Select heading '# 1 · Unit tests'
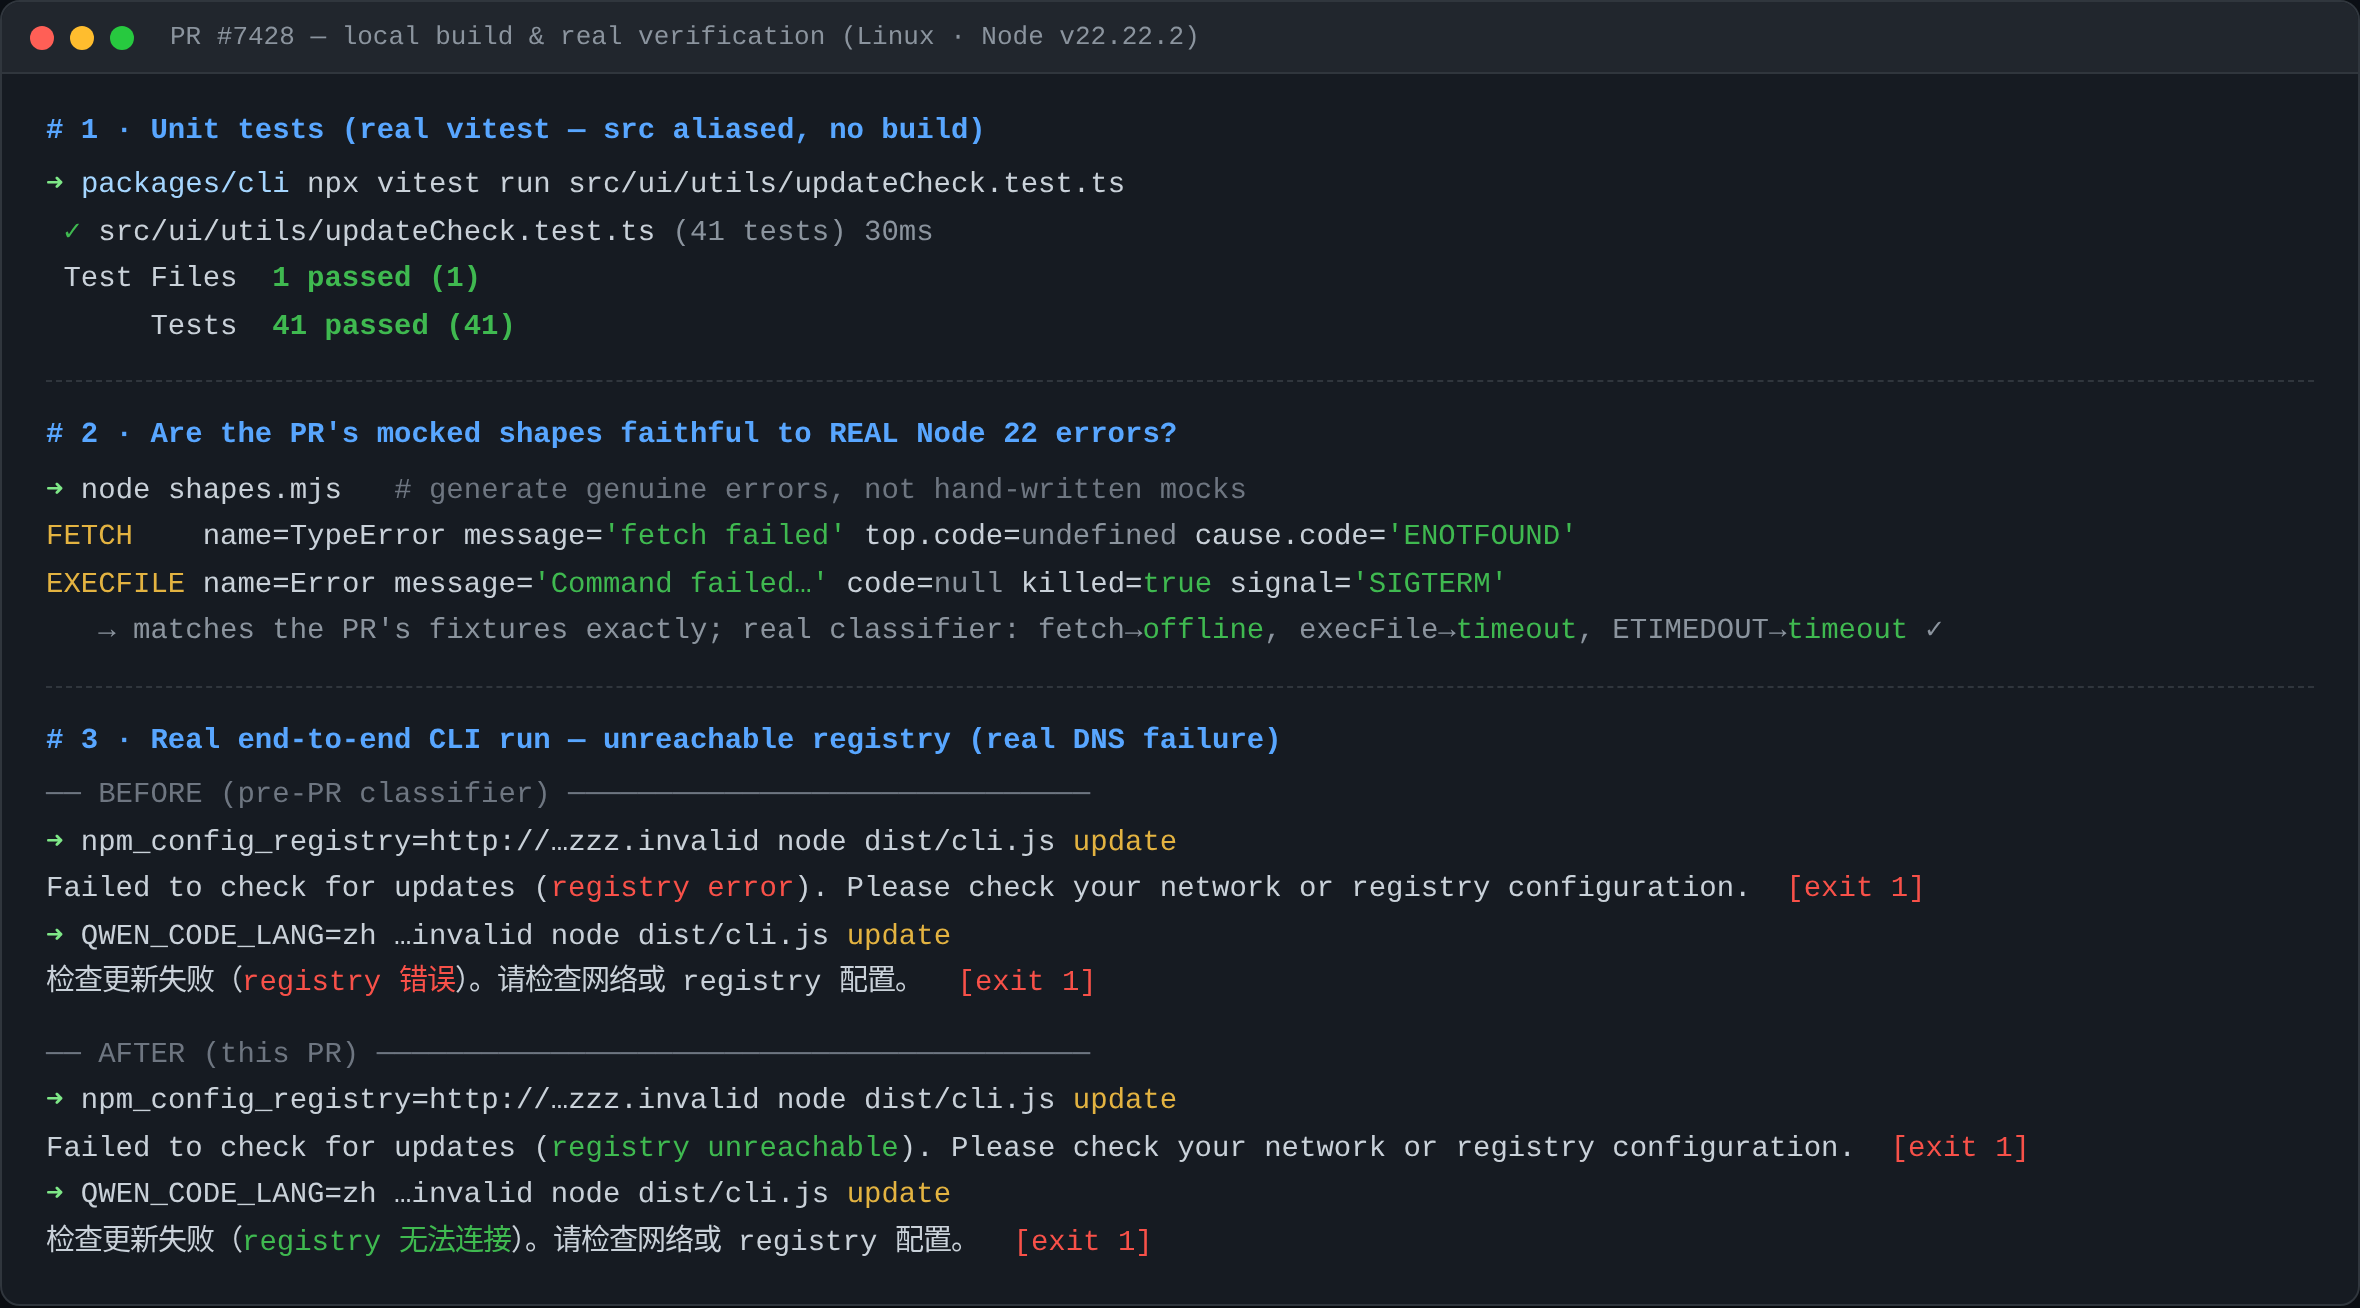This screenshot has height=1308, width=2360. tap(185, 130)
